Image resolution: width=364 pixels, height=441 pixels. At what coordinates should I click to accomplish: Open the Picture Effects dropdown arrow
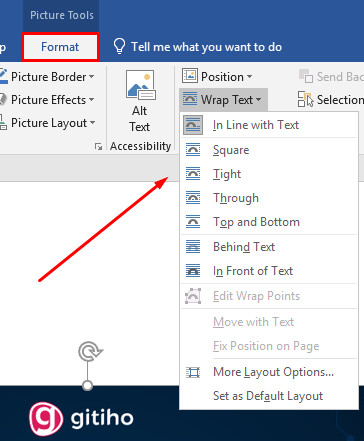click(x=91, y=100)
